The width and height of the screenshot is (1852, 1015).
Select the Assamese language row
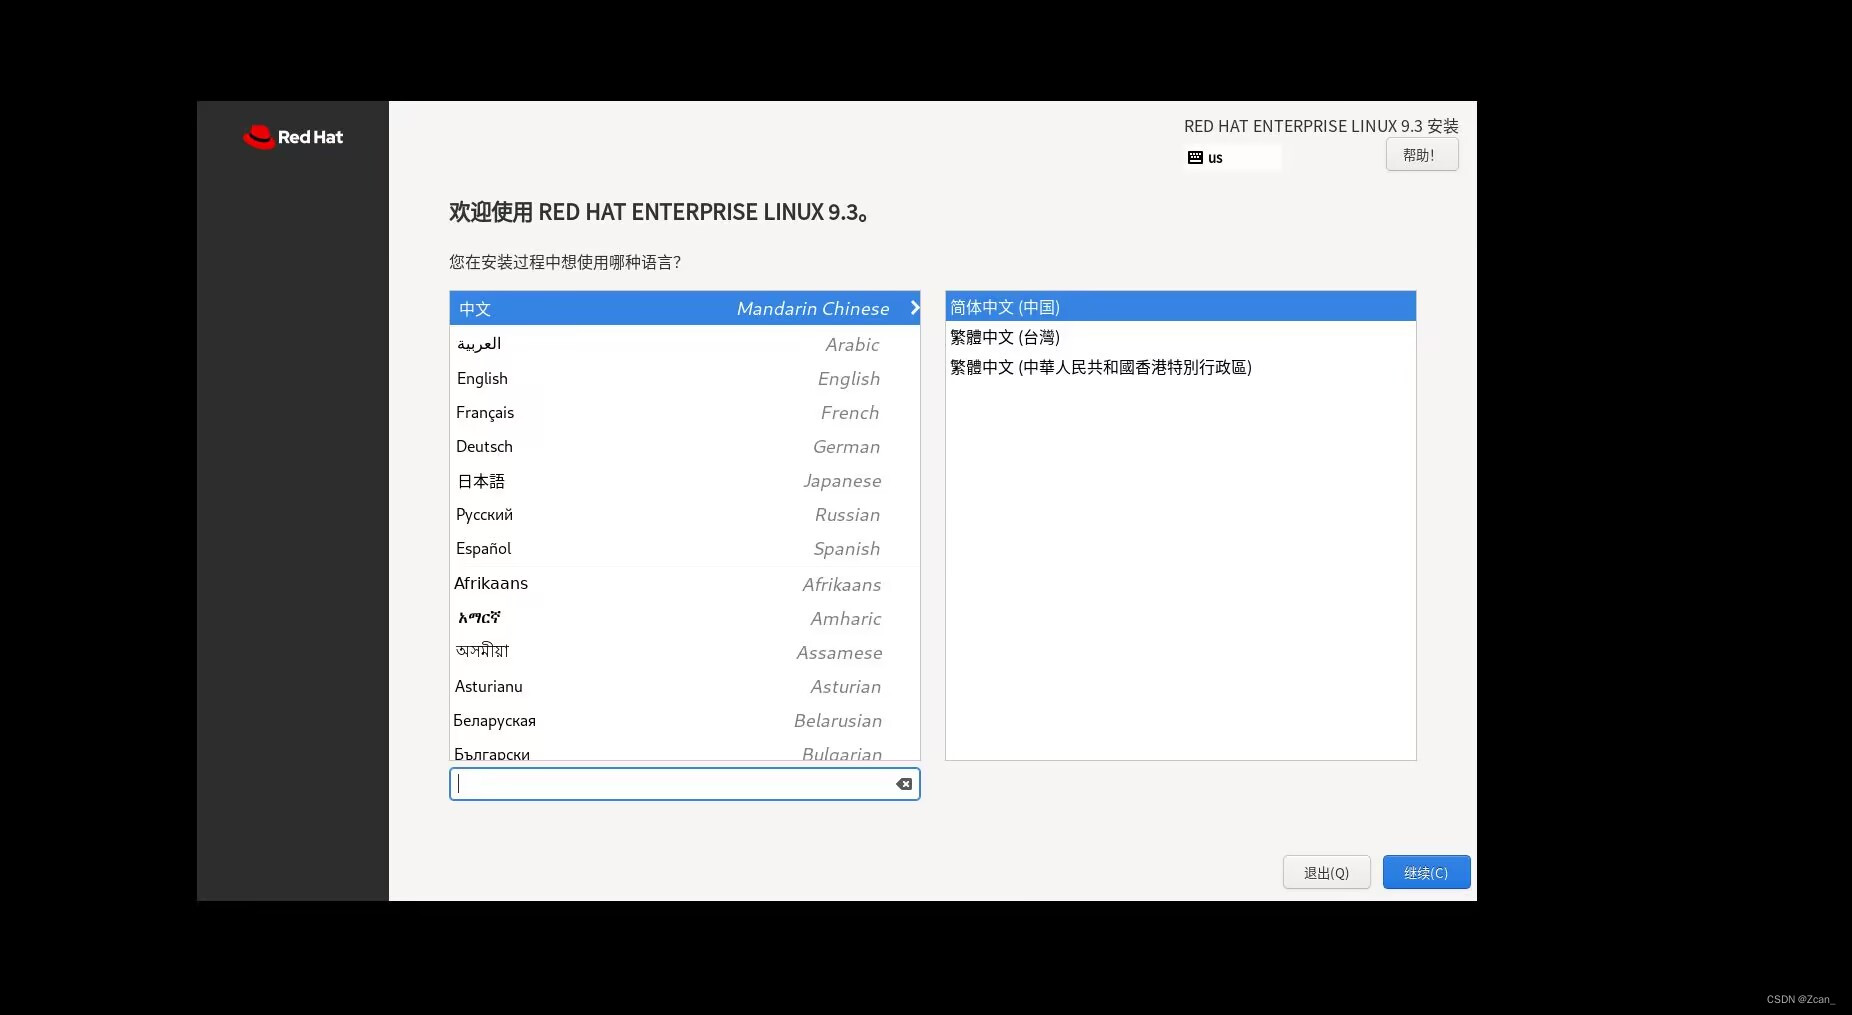[x=685, y=652]
